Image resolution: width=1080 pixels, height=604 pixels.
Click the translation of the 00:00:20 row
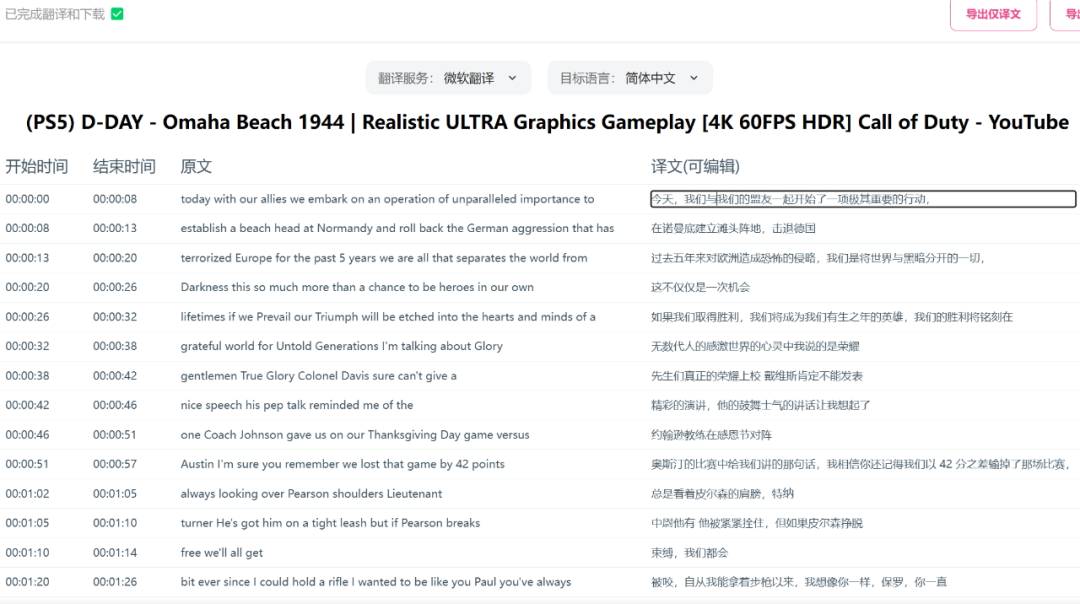pyautogui.click(x=700, y=287)
